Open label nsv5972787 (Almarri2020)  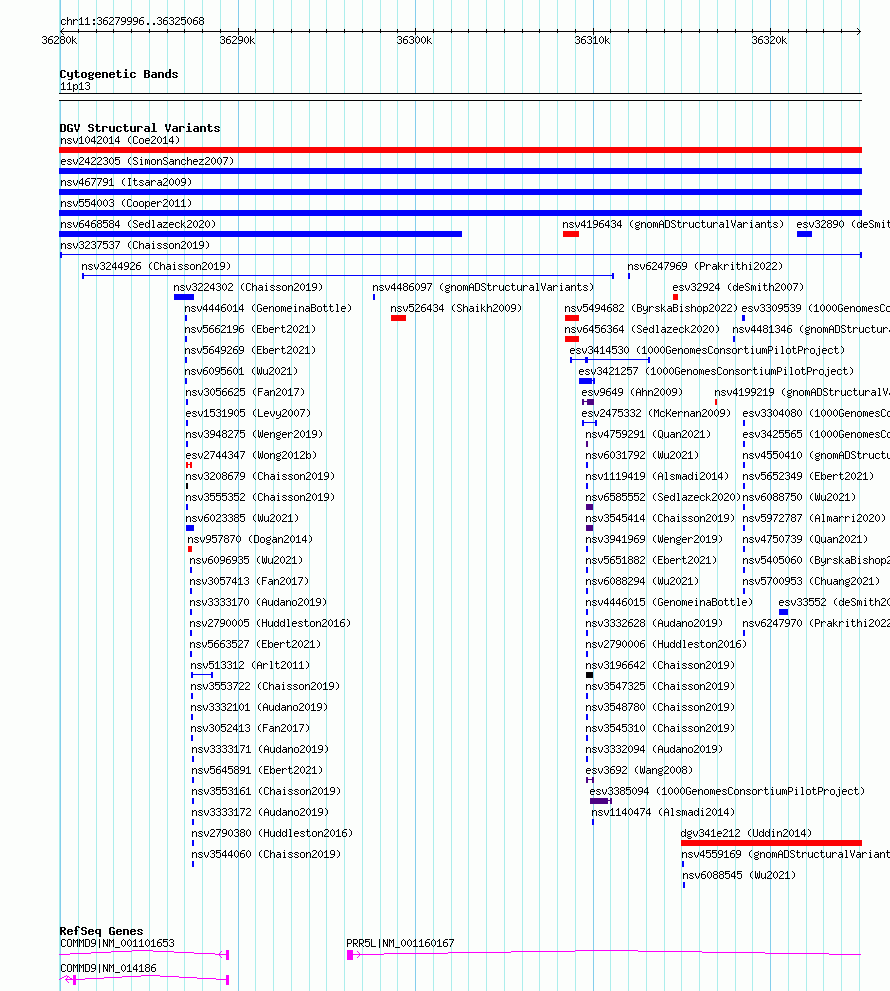[814, 518]
